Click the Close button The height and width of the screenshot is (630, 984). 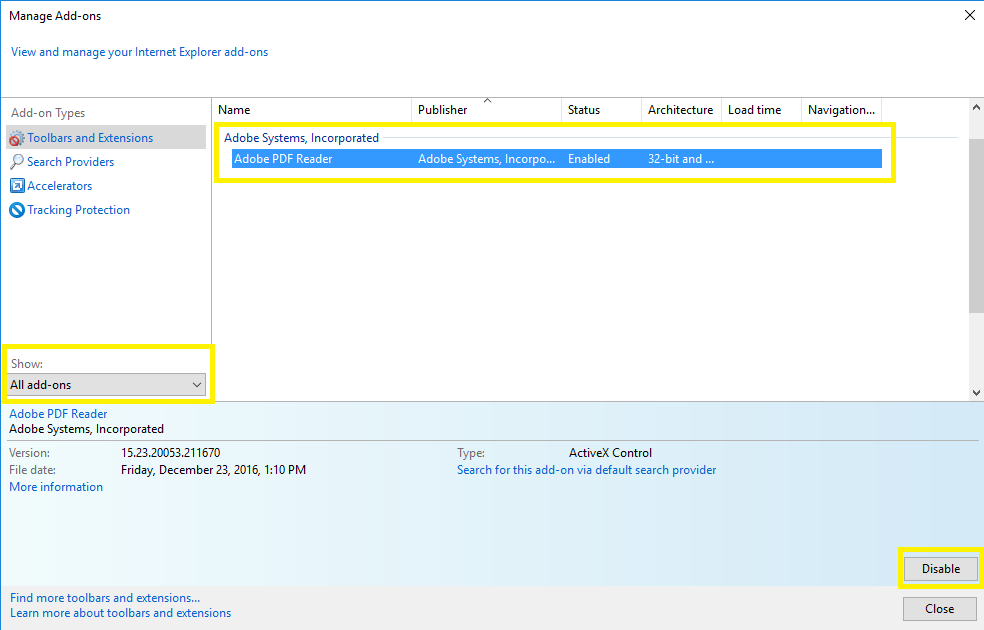point(939,609)
